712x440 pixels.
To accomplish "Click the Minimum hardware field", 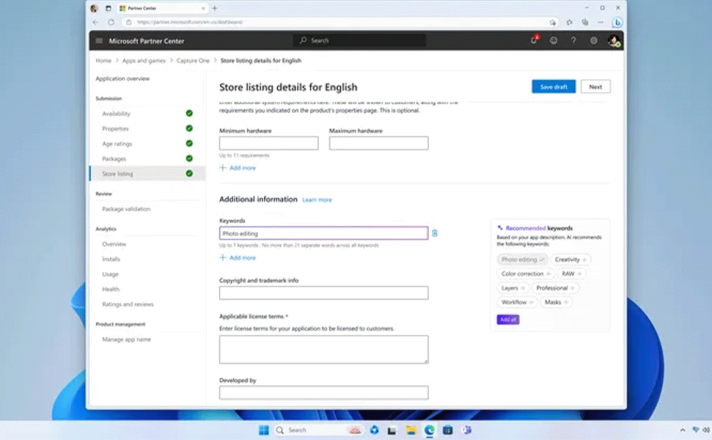I will (x=269, y=143).
